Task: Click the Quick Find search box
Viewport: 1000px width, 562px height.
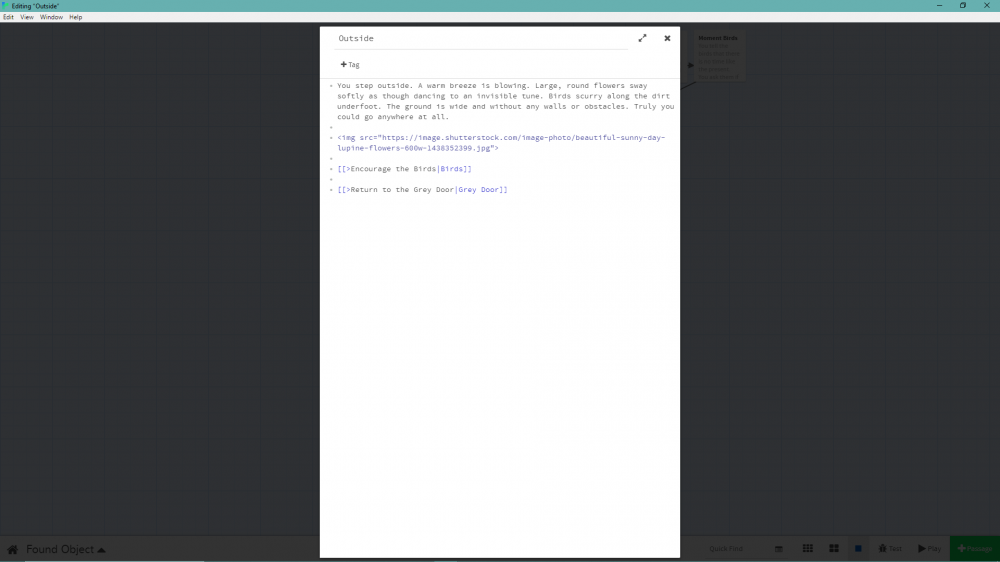Action: (735, 549)
